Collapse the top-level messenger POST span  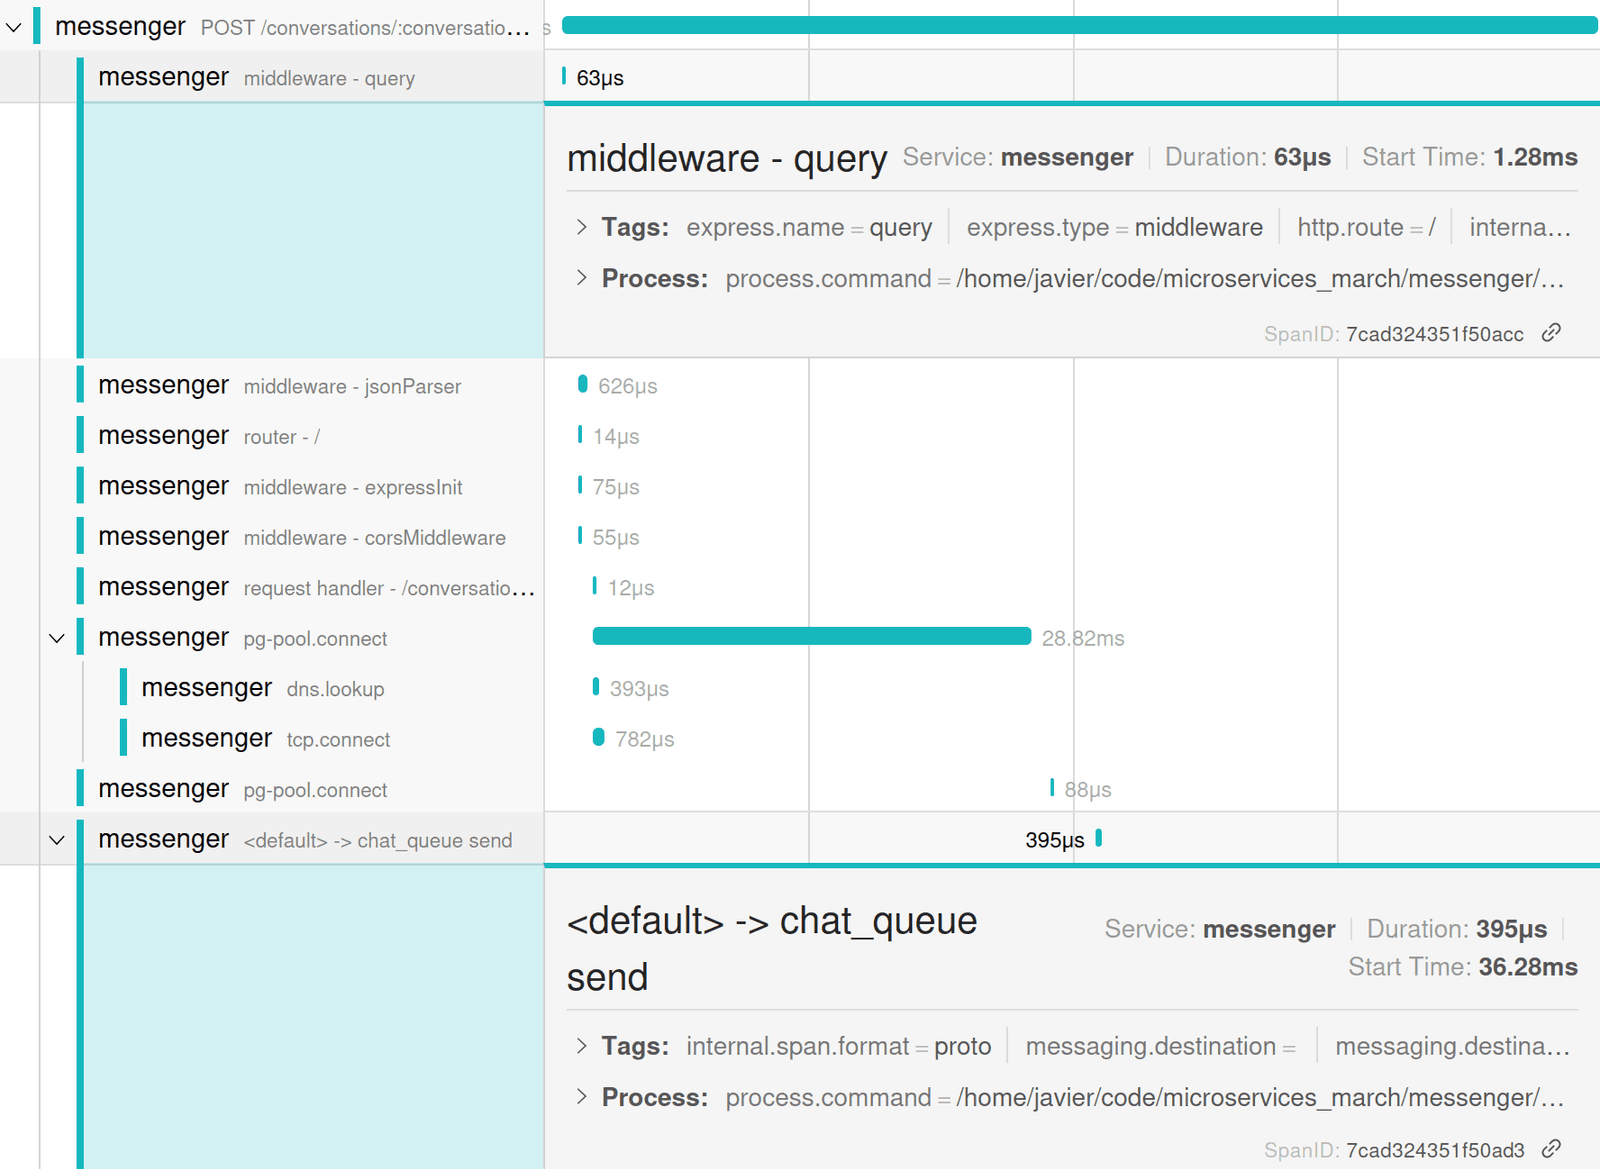(14, 27)
